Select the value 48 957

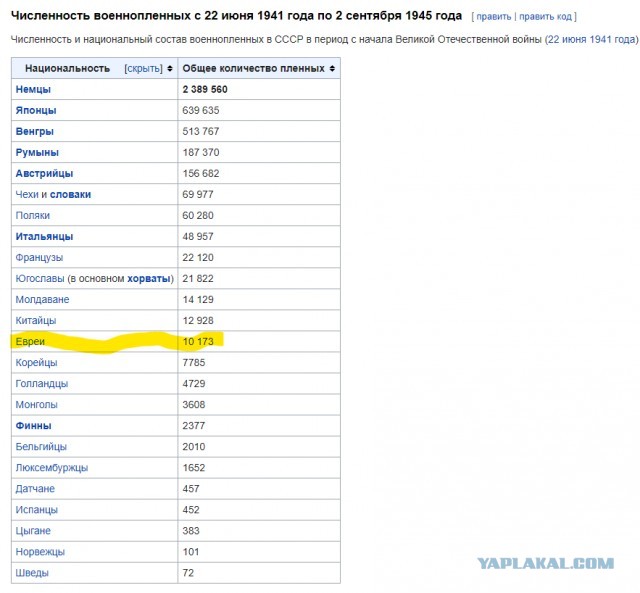[198, 237]
